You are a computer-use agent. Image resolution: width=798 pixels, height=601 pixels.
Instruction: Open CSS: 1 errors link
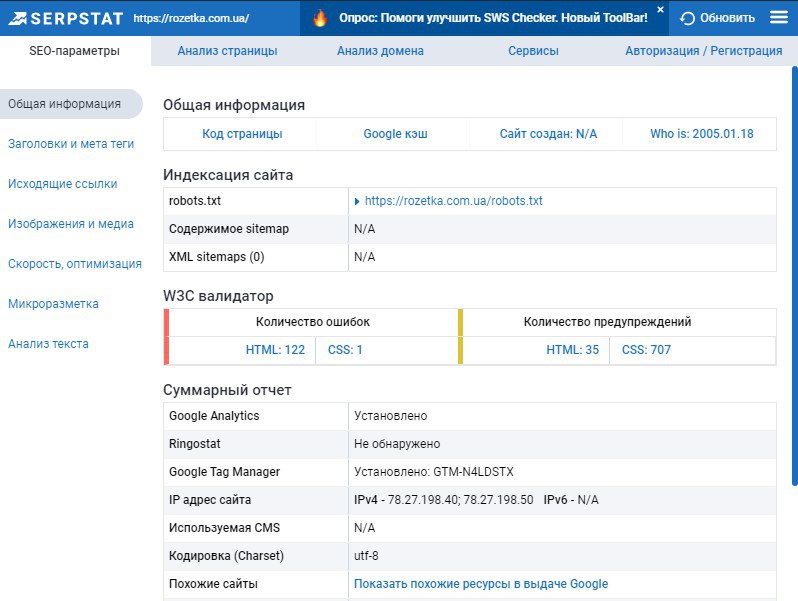(x=345, y=350)
